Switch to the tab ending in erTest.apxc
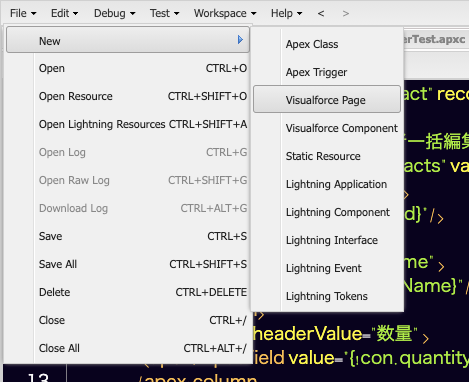 434,39
